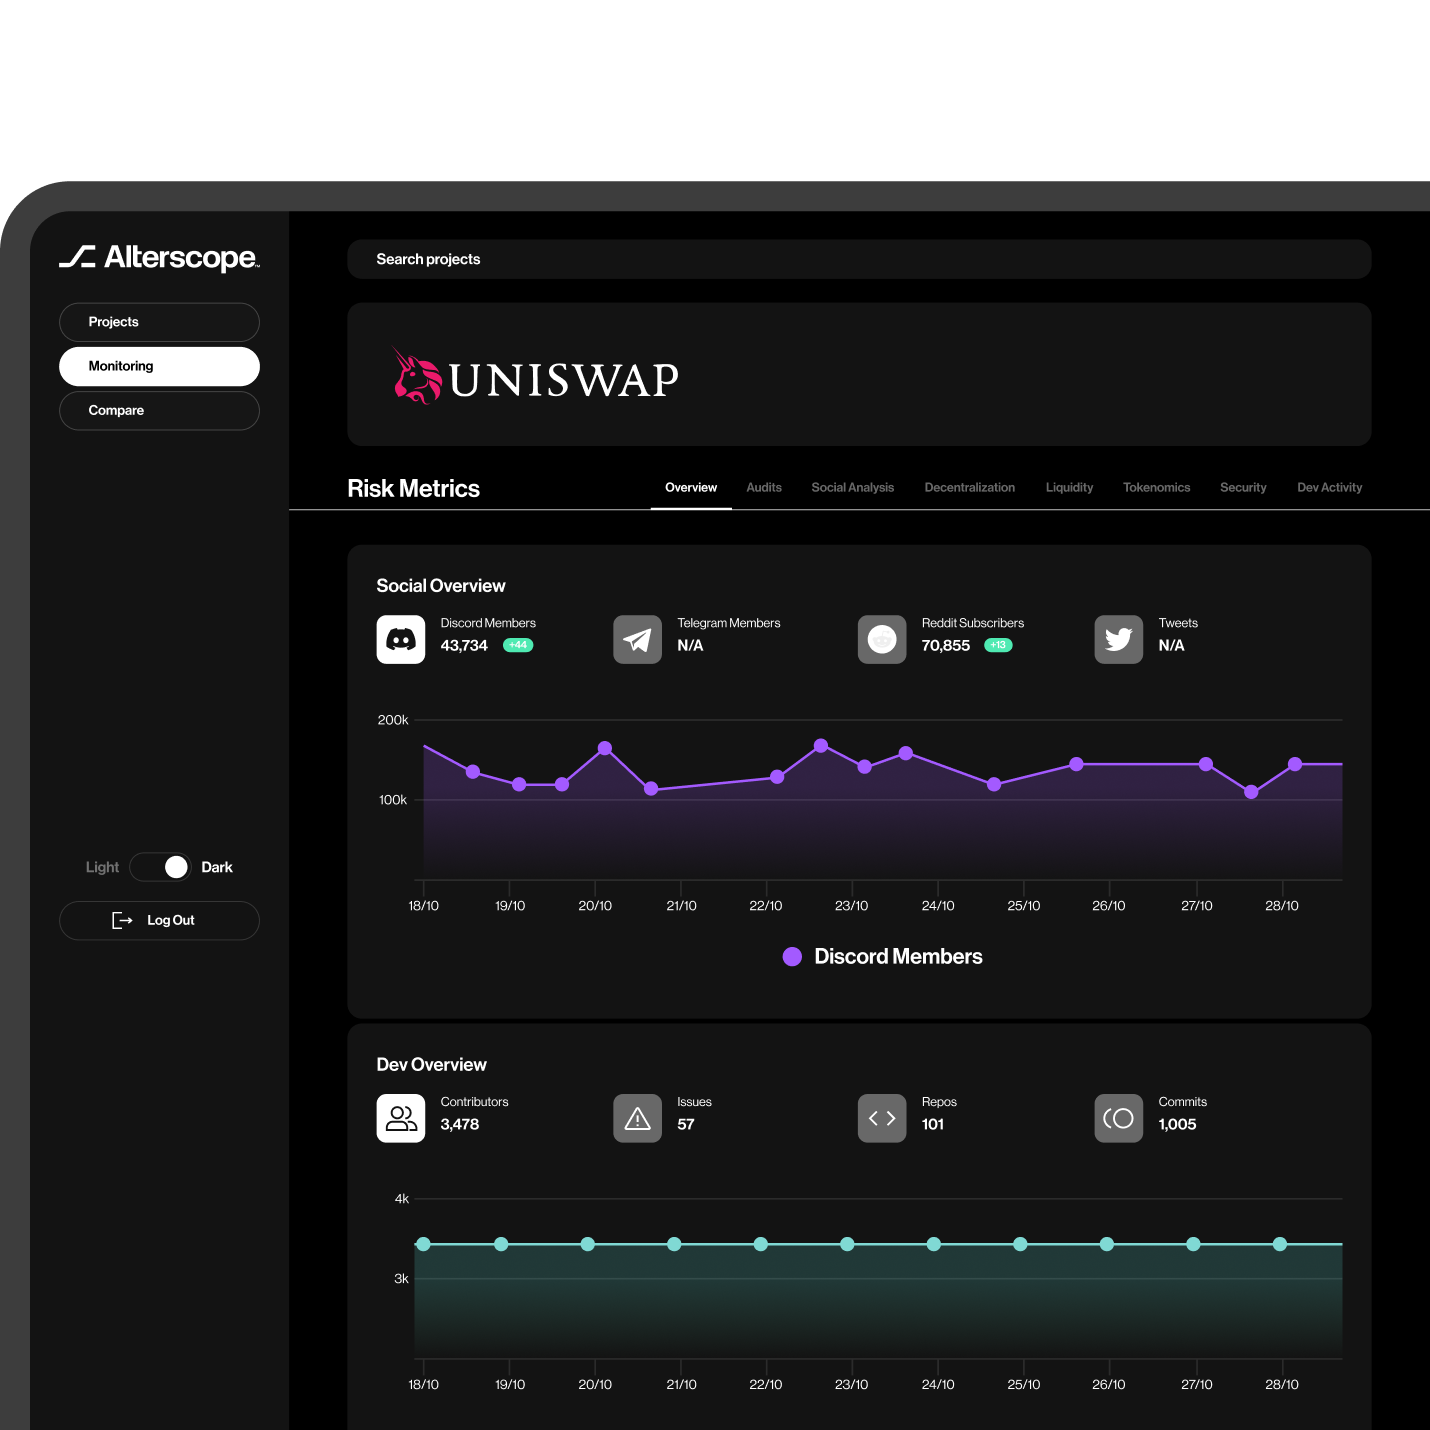Toggle the Light/Dark theme switch
This screenshot has height=1430, width=1430.
[x=160, y=867]
